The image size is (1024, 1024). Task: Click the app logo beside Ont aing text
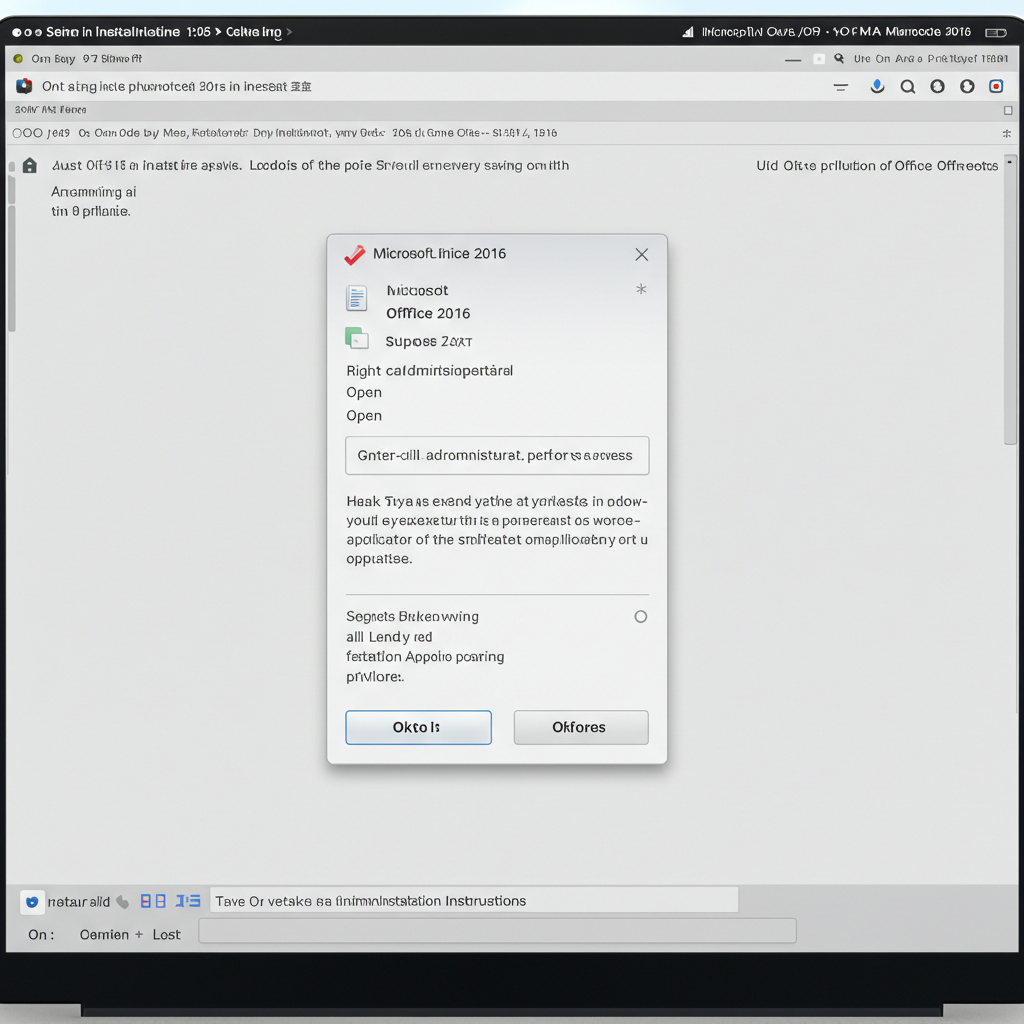coord(24,86)
